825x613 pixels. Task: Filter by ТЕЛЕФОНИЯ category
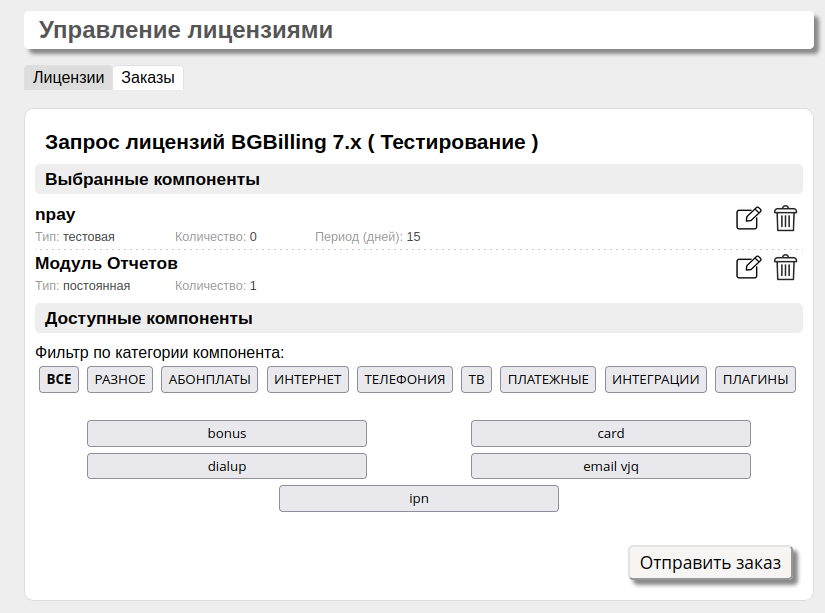pos(404,380)
